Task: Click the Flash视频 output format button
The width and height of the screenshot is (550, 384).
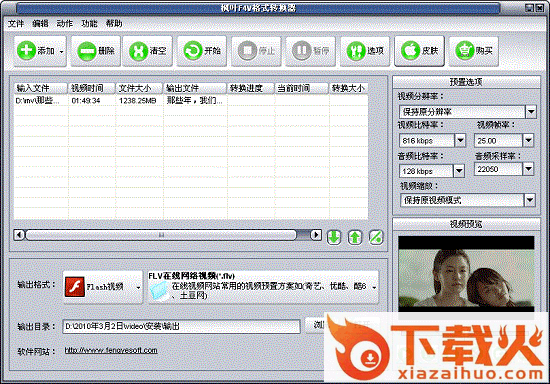Action: tap(103, 287)
